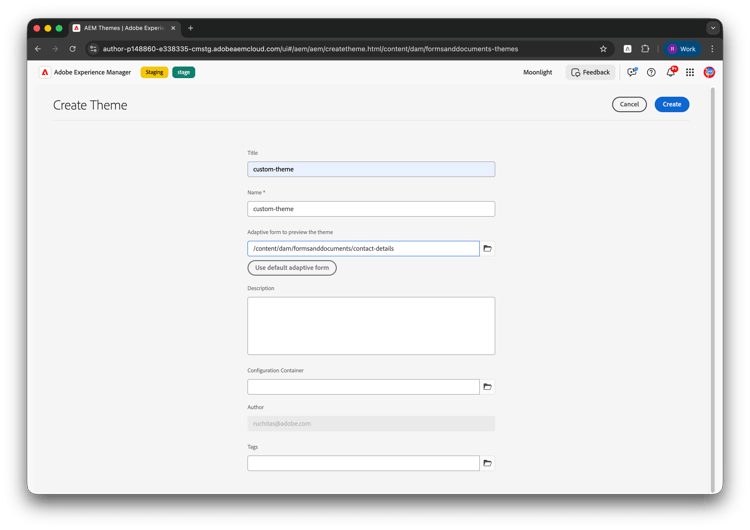Browse for a Configuration Container folder
Image resolution: width=750 pixels, height=530 pixels.
[488, 386]
